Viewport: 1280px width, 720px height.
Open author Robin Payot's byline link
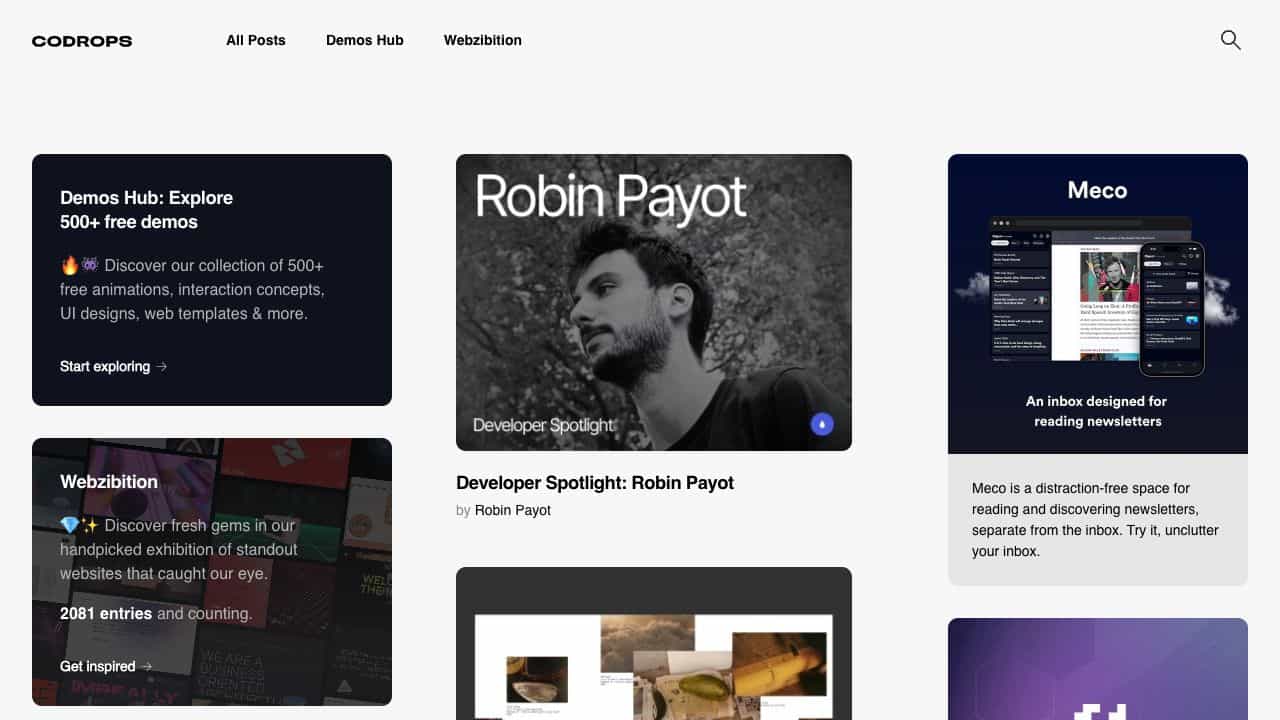point(513,510)
